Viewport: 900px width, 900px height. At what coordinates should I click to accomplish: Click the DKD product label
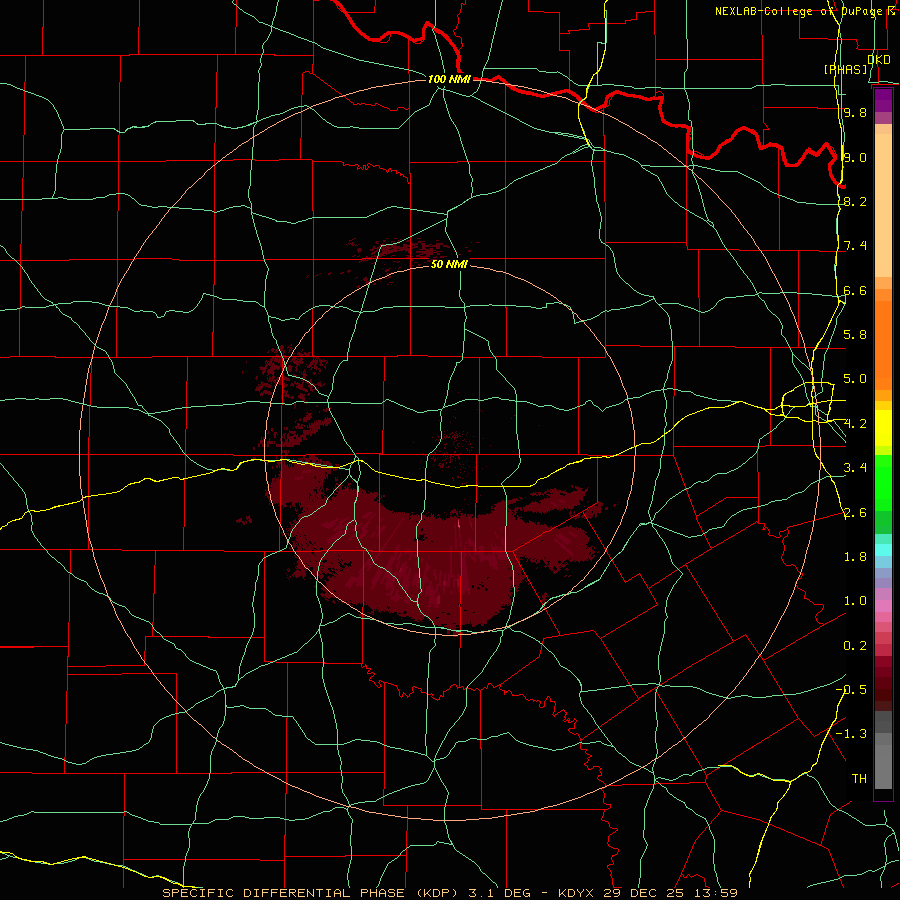[878, 59]
